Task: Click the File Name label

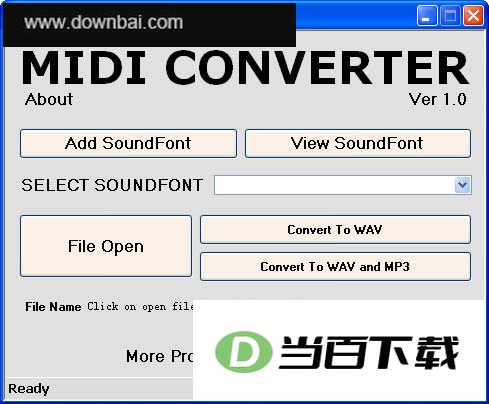Action: pos(53,307)
